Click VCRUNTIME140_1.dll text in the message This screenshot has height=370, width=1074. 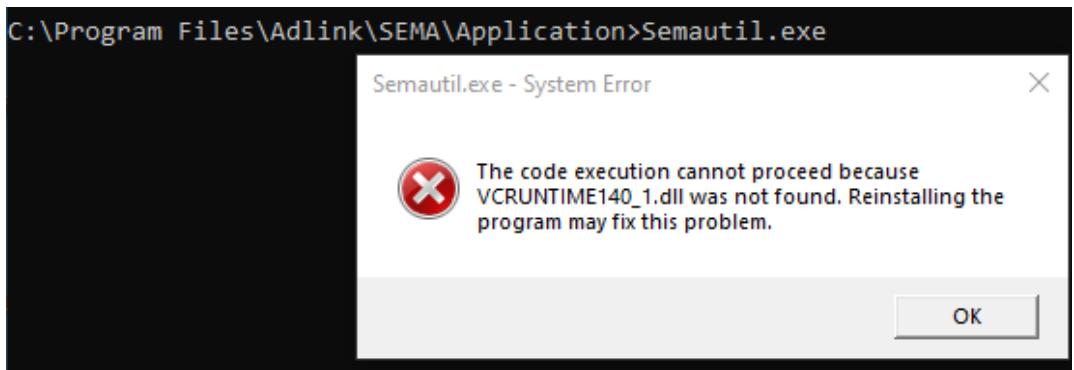581,197
